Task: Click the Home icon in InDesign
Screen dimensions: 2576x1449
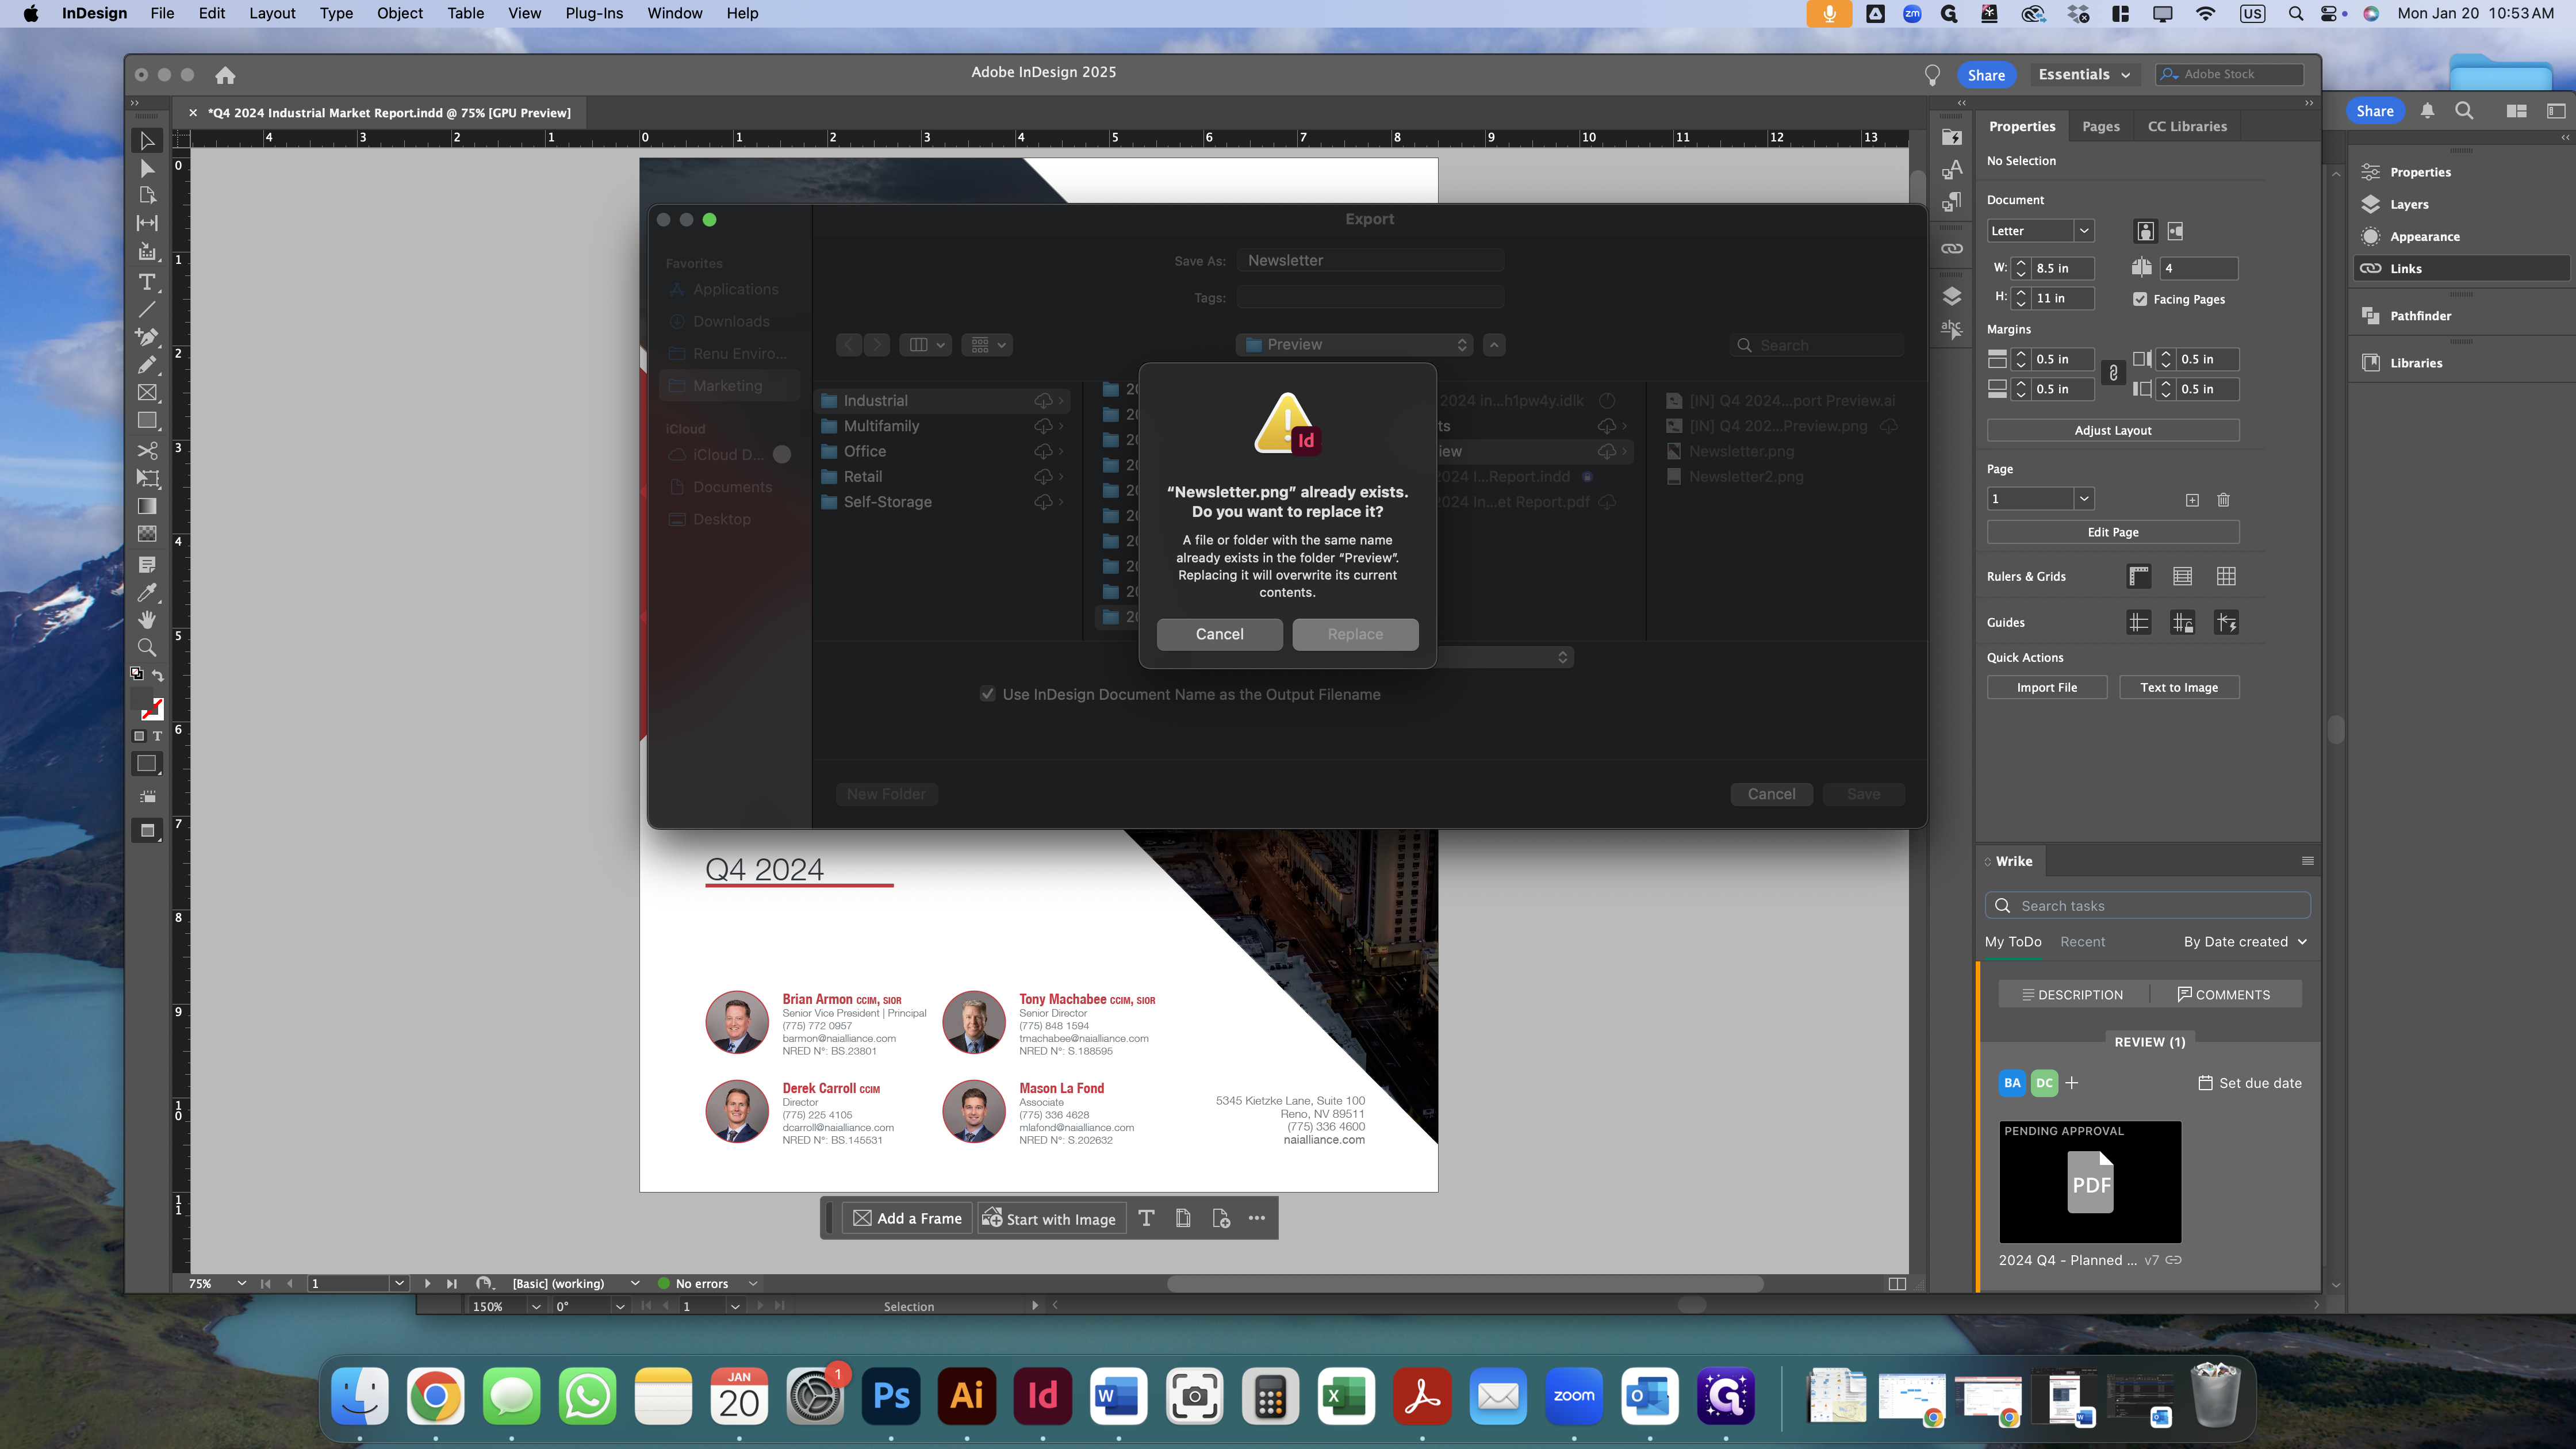Action: [225, 75]
